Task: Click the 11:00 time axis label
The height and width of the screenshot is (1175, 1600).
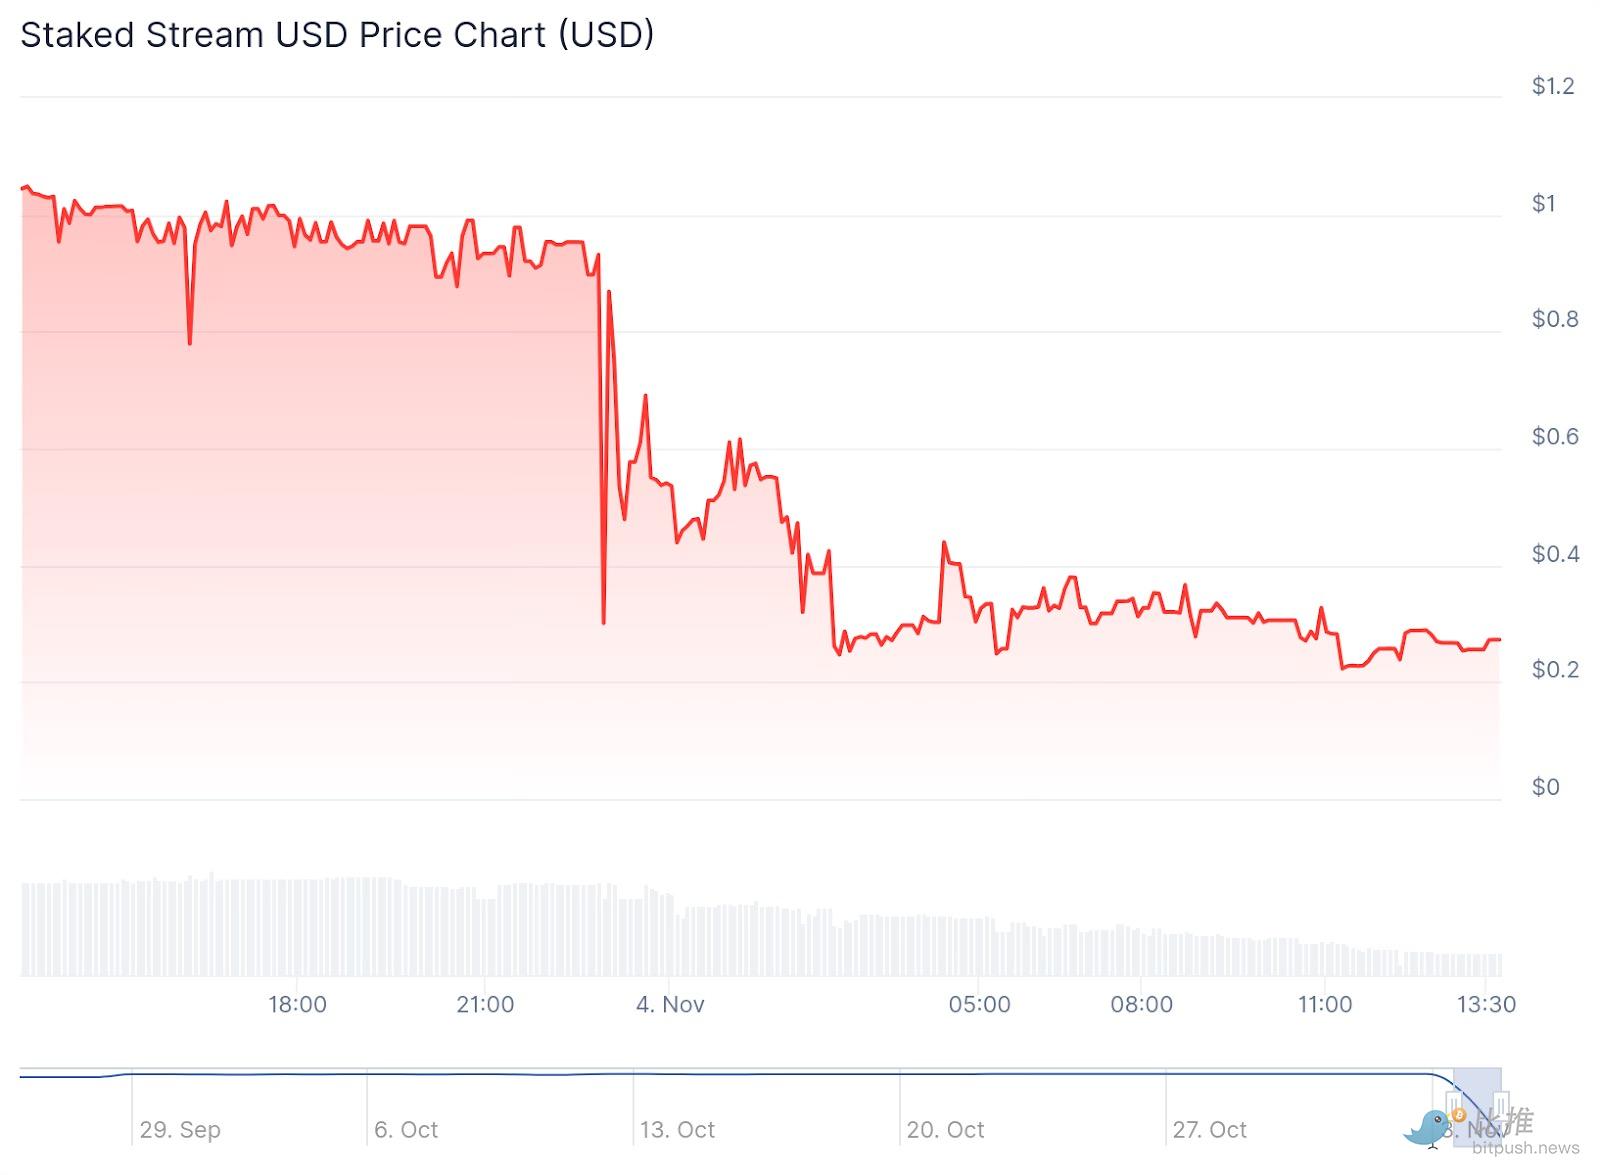Action: [x=1325, y=1004]
